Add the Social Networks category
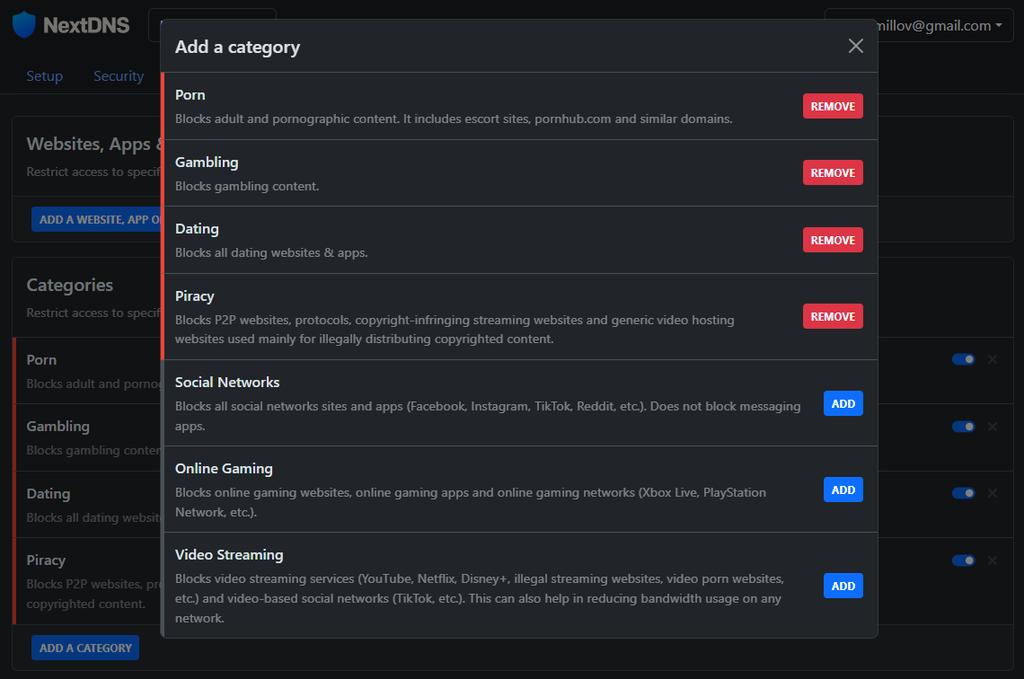 pos(843,403)
